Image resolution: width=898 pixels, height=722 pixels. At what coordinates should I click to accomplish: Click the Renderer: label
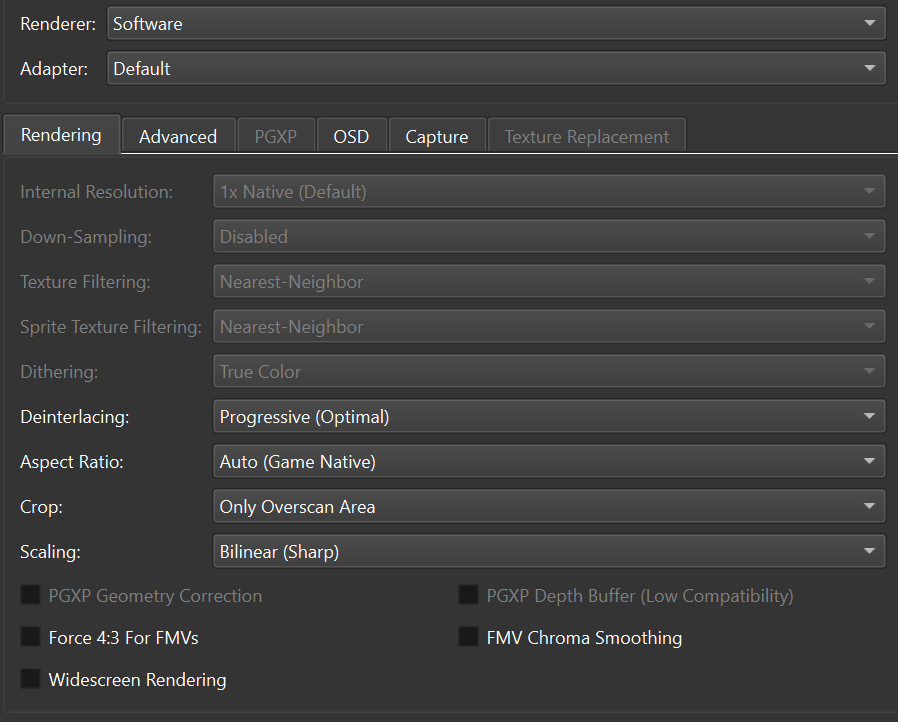click(x=58, y=24)
